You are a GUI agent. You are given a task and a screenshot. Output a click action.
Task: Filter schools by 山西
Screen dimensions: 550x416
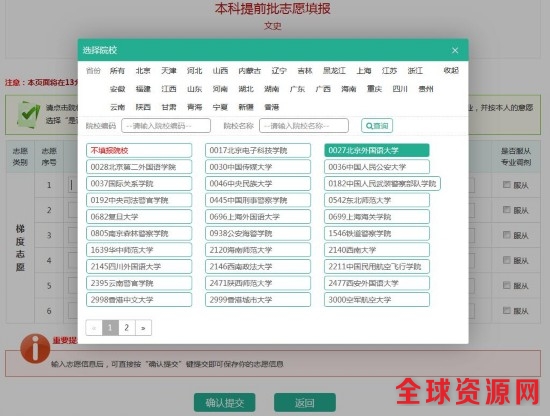coord(220,71)
